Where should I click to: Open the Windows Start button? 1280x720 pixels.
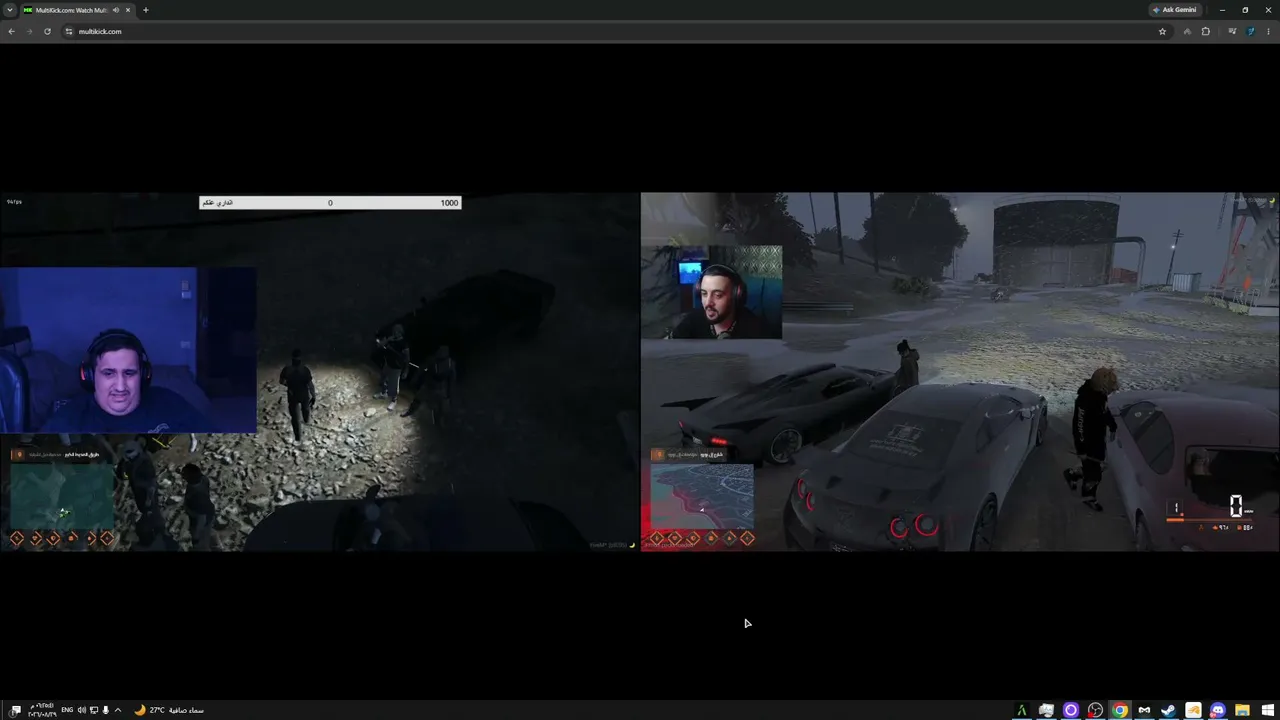[x=1266, y=710]
